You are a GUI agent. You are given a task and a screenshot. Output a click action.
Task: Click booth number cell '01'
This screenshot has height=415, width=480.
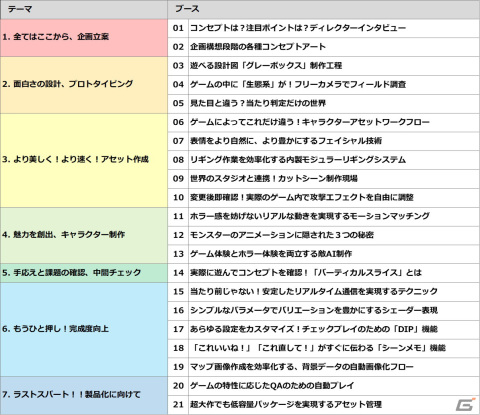[178, 28]
